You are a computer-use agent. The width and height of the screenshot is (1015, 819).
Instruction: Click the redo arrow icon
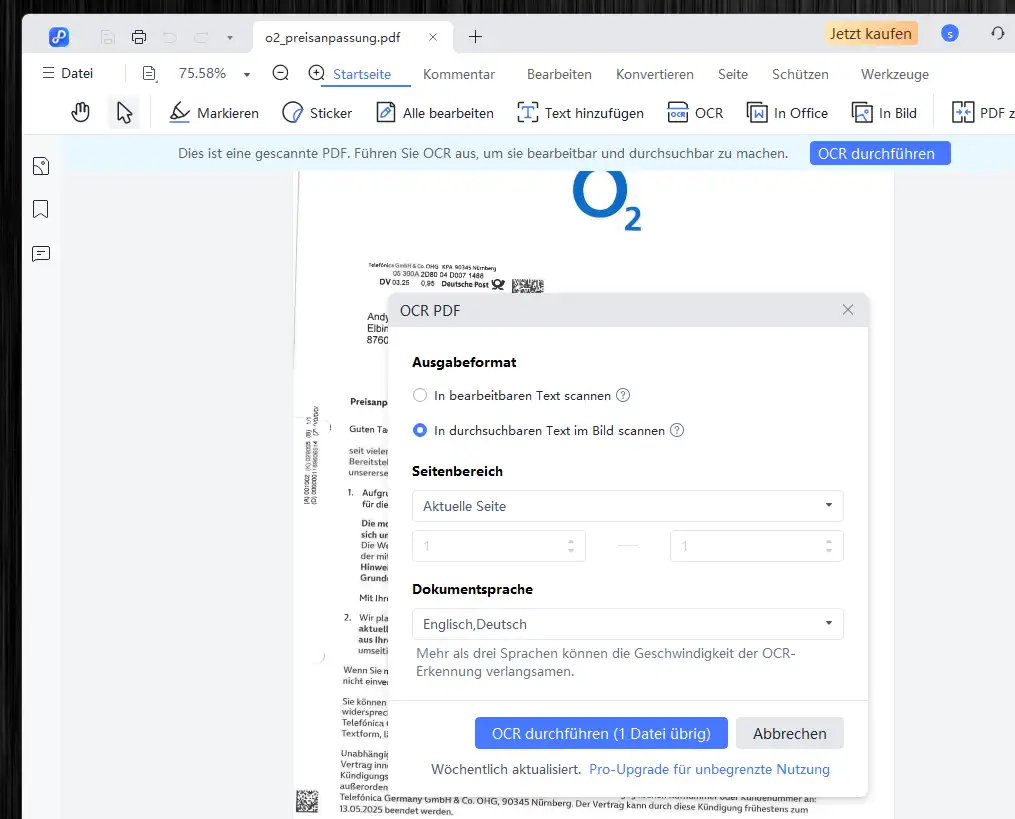[201, 37]
